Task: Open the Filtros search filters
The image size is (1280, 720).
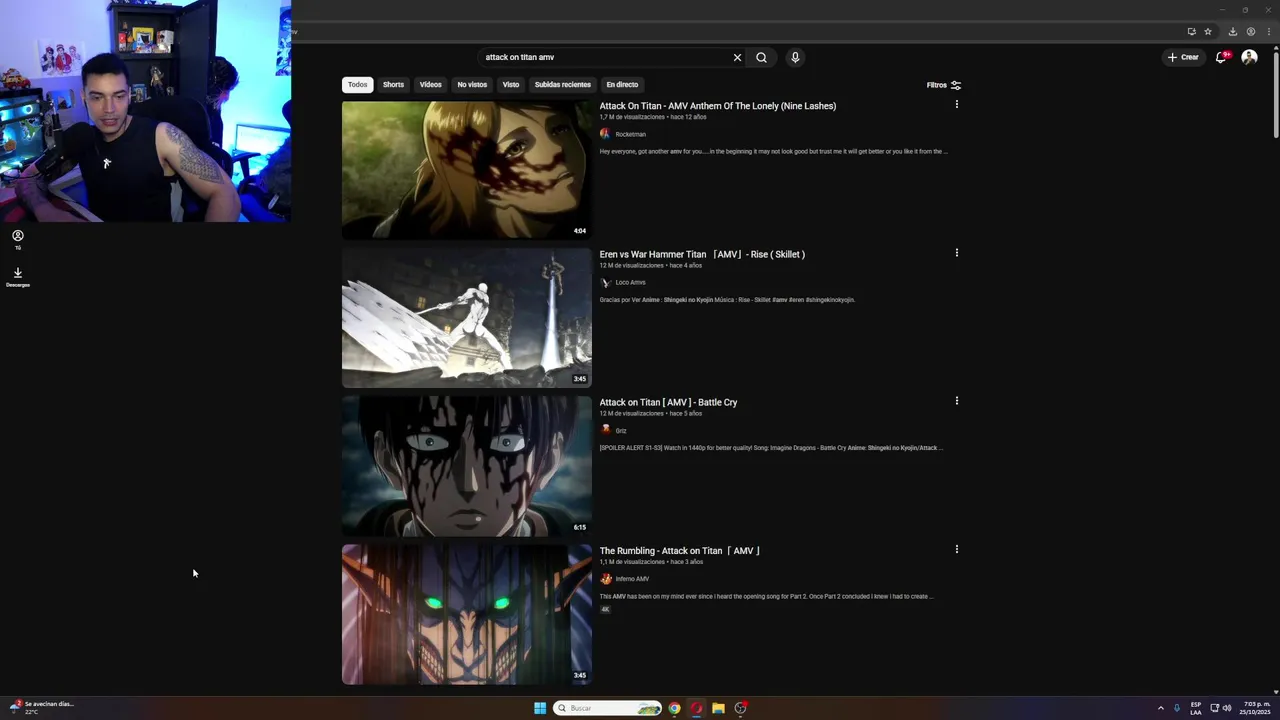Action: (x=944, y=85)
